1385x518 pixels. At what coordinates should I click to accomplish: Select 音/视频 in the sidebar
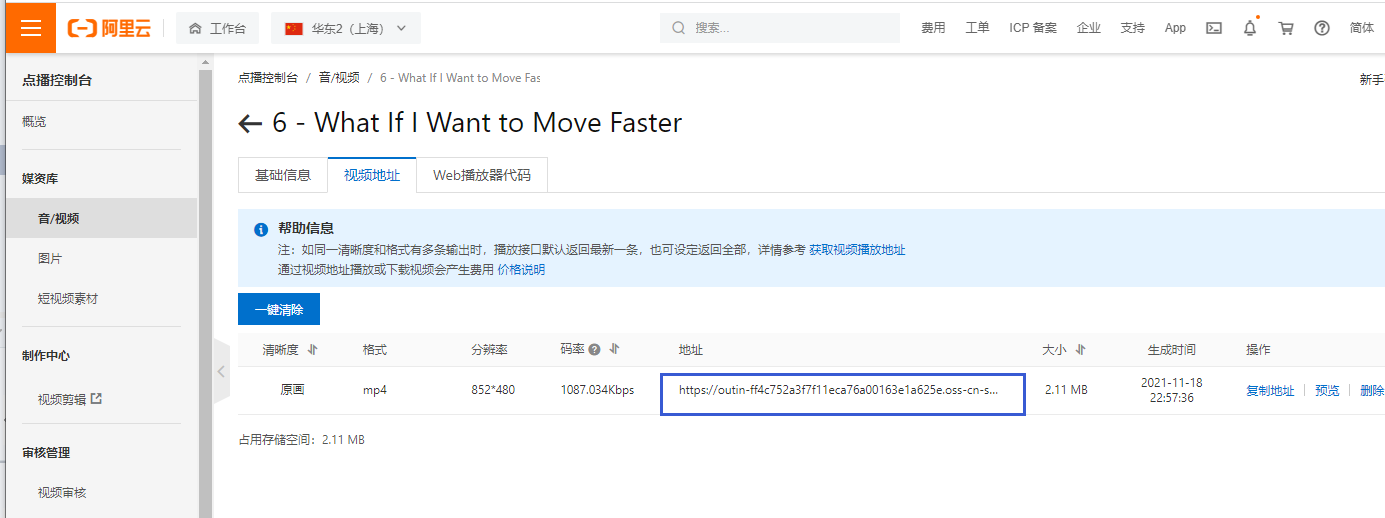[102, 218]
